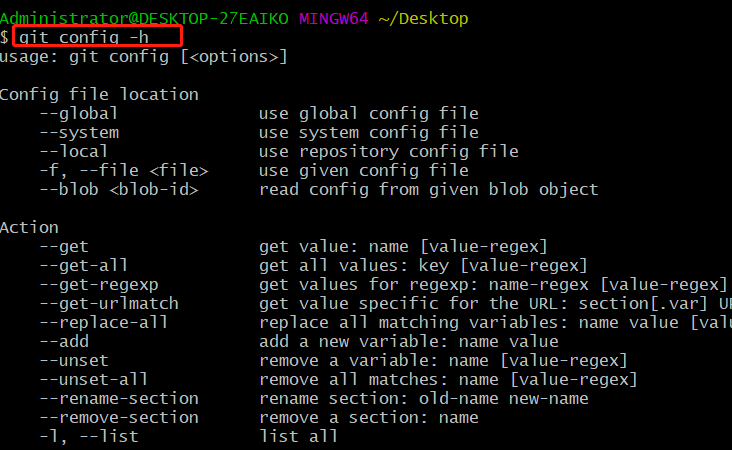Screen dimensions: 732x450
Task: Click the '-f, --file <file>' option
Action: coord(124,170)
